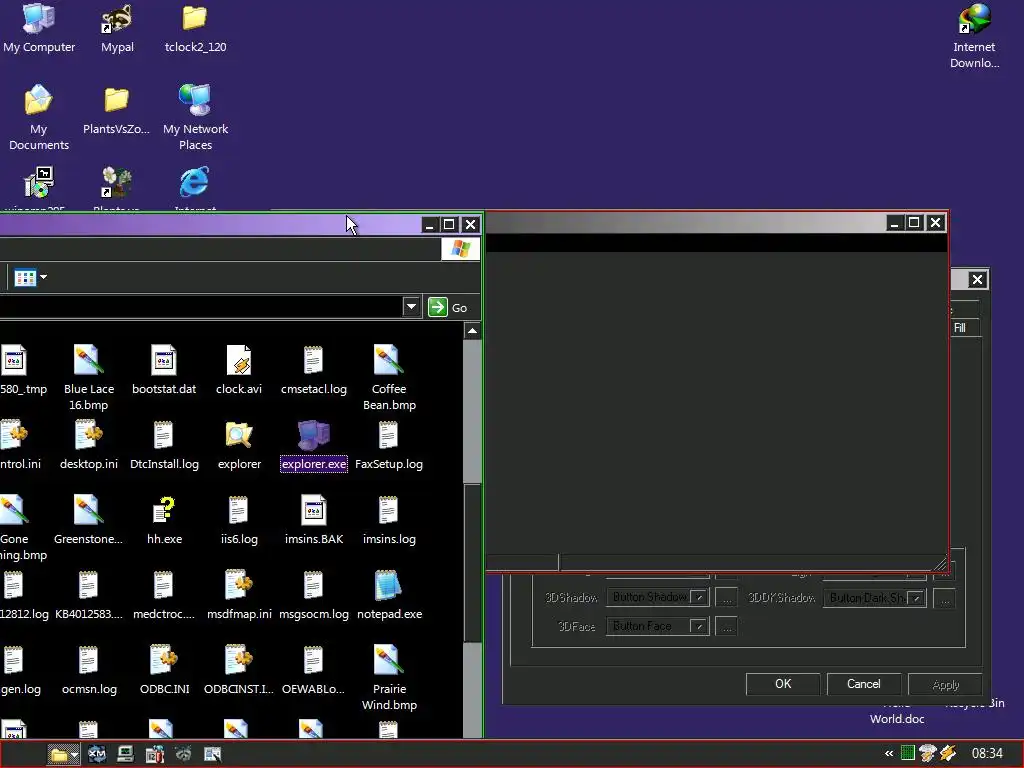Select FaxSetup.log file
The width and height of the screenshot is (1024, 768).
[389, 445]
